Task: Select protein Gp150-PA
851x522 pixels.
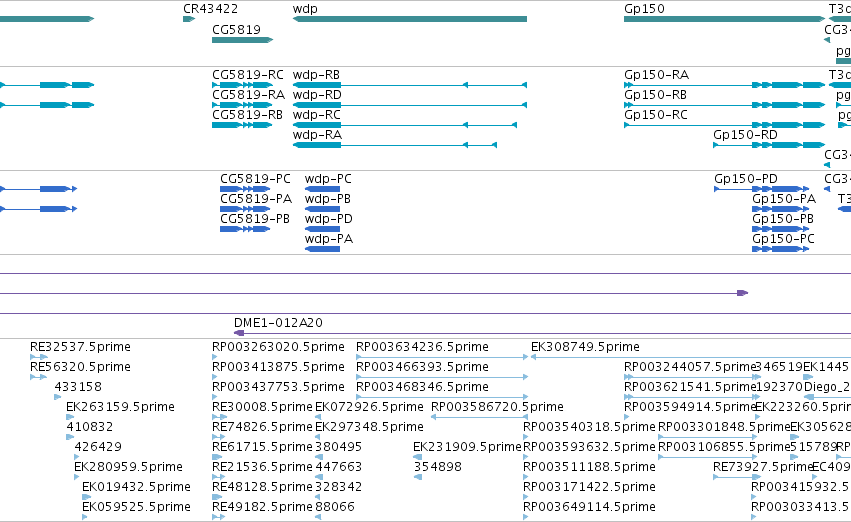Action: tap(784, 199)
